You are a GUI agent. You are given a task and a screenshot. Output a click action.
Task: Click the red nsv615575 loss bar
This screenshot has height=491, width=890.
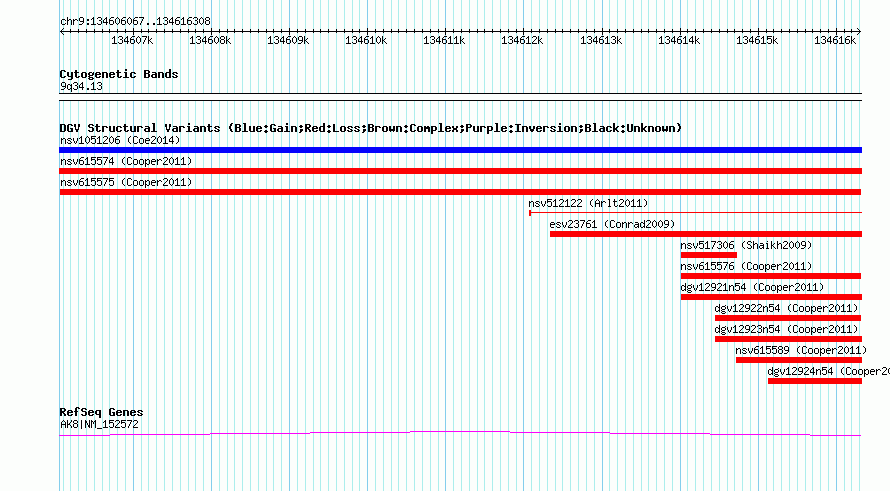pos(460,192)
